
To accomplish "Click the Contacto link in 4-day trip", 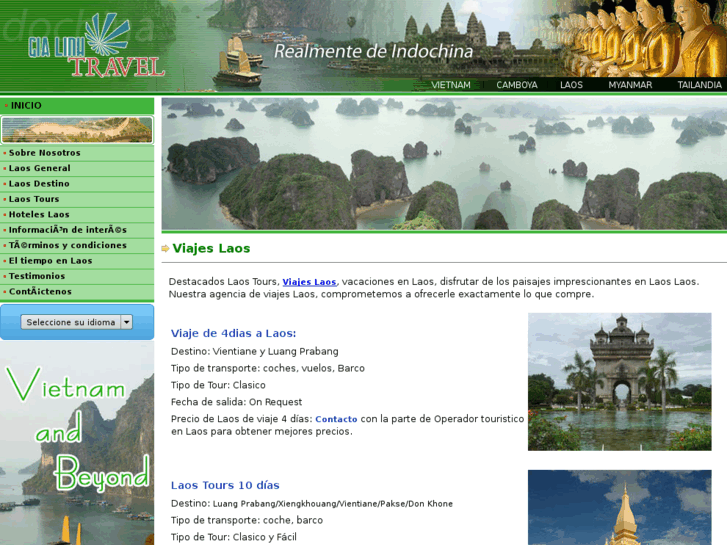I will (336, 419).
